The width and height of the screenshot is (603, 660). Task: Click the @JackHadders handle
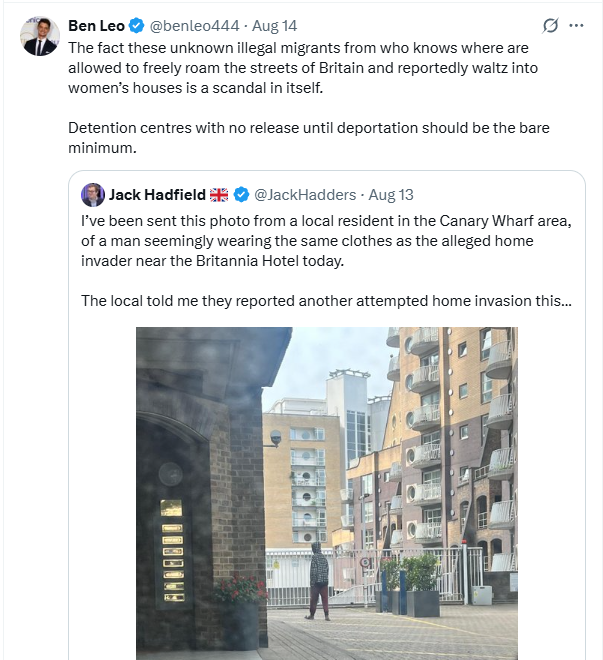[x=307, y=195]
